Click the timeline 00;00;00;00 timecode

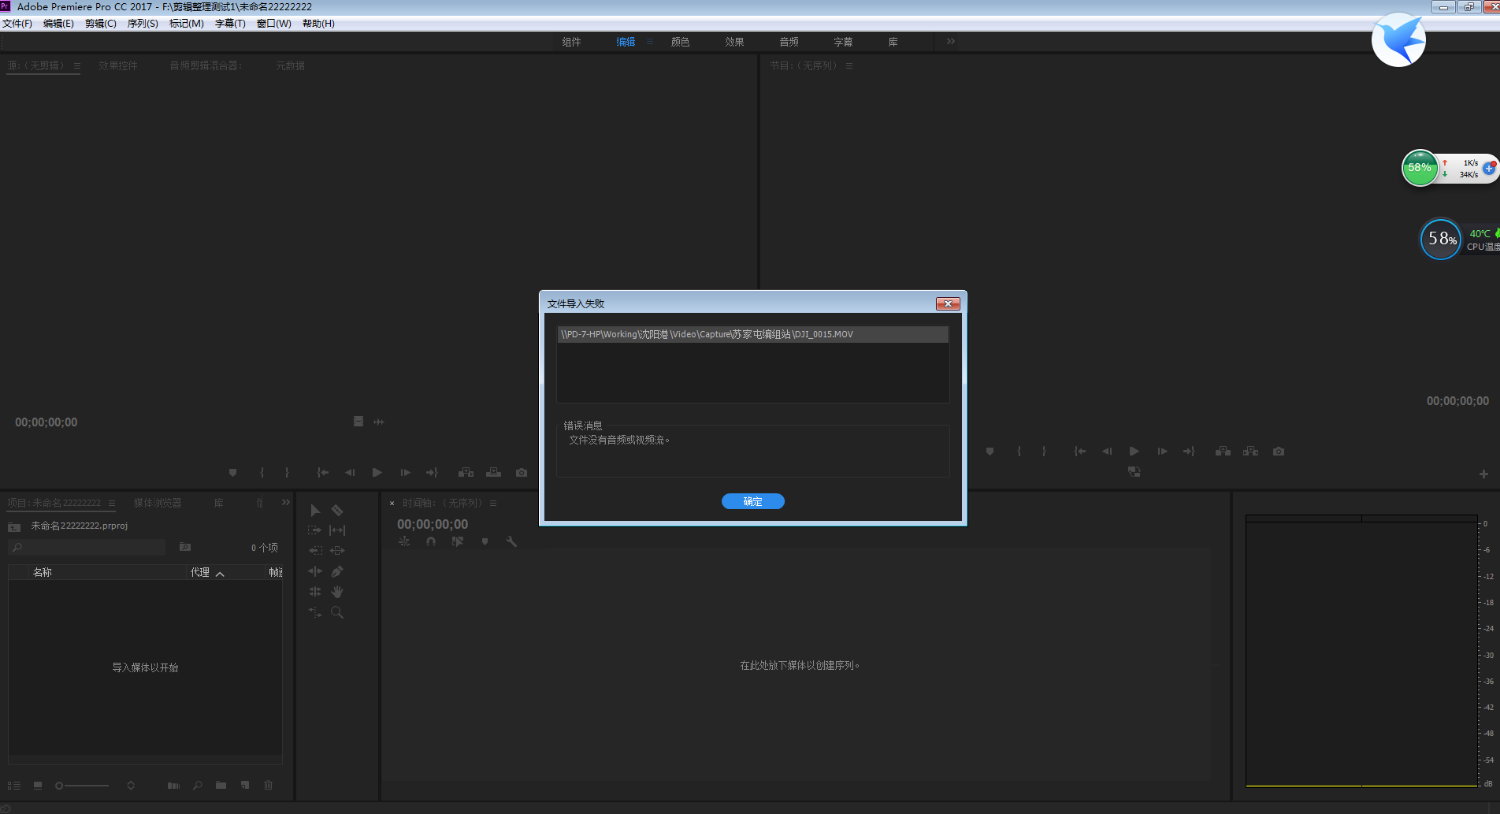[432, 524]
